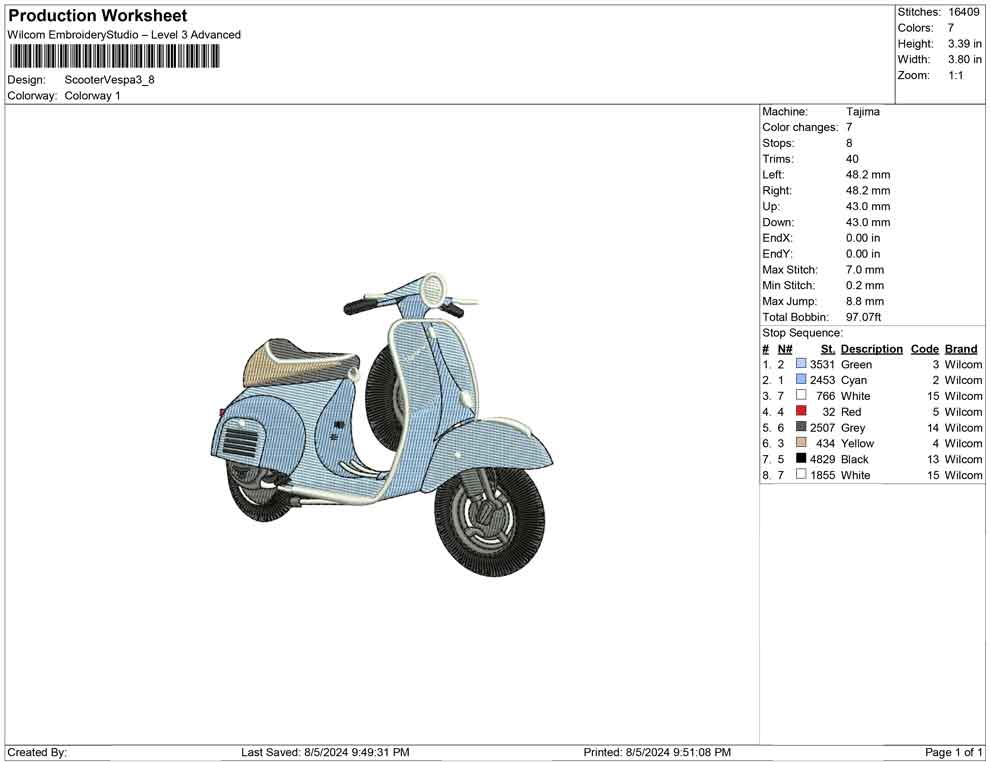Image resolution: width=990 pixels, height=762 pixels.
Task: Click the design name ScooterVespa3_8
Action: pos(110,80)
